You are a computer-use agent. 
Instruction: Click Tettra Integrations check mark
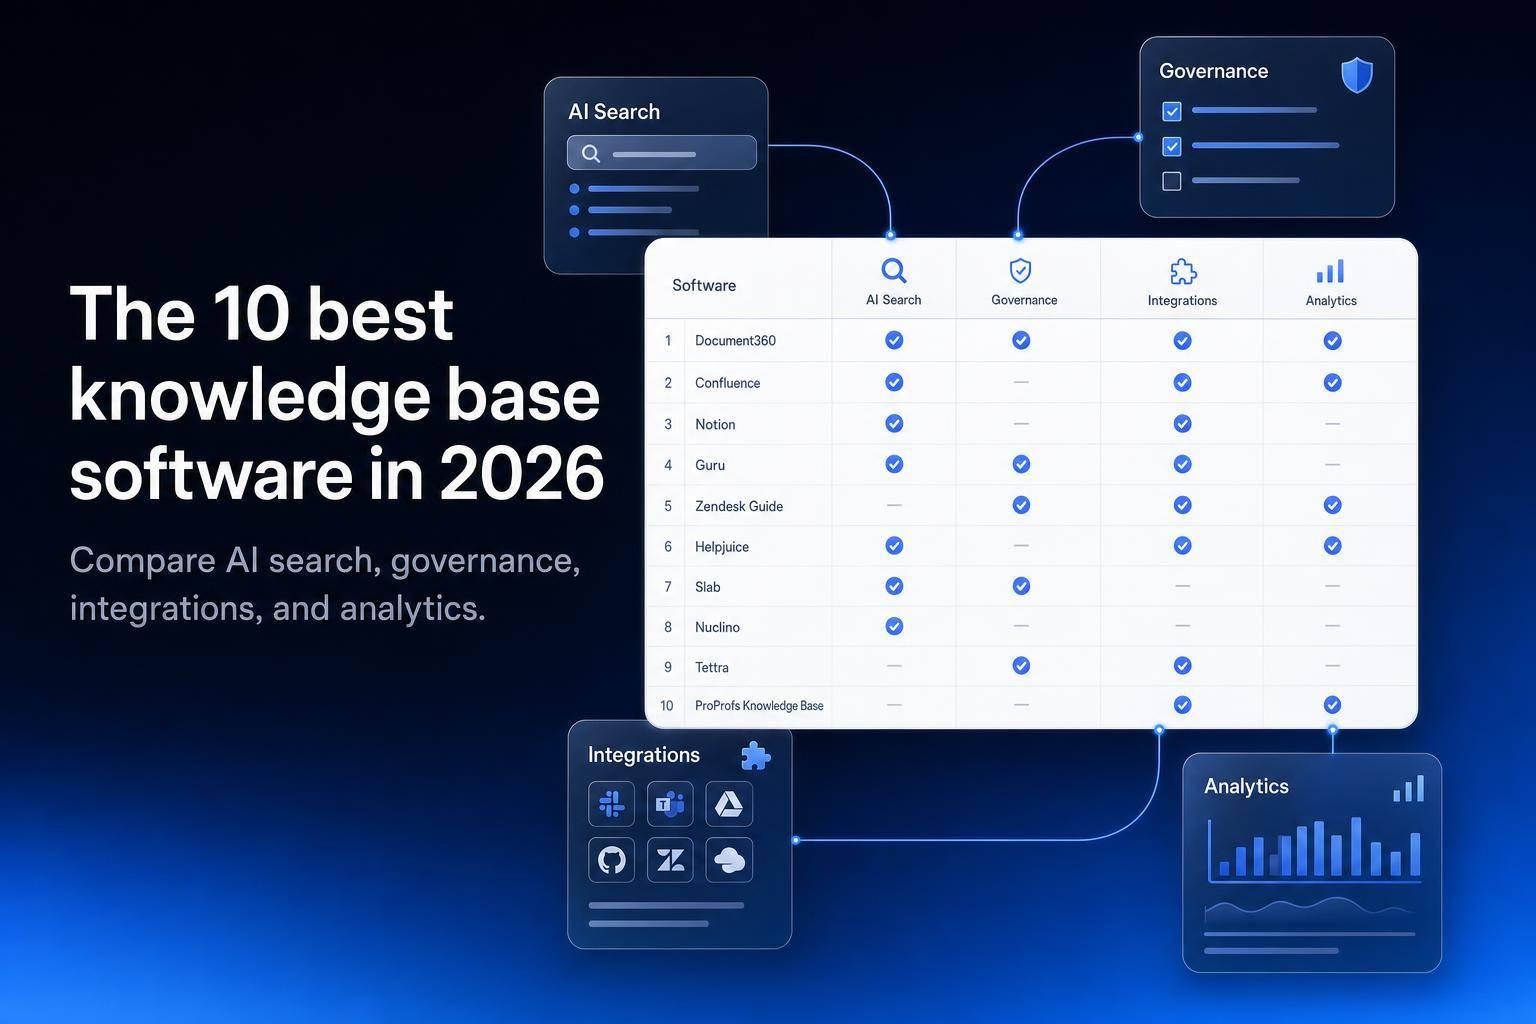(1182, 666)
